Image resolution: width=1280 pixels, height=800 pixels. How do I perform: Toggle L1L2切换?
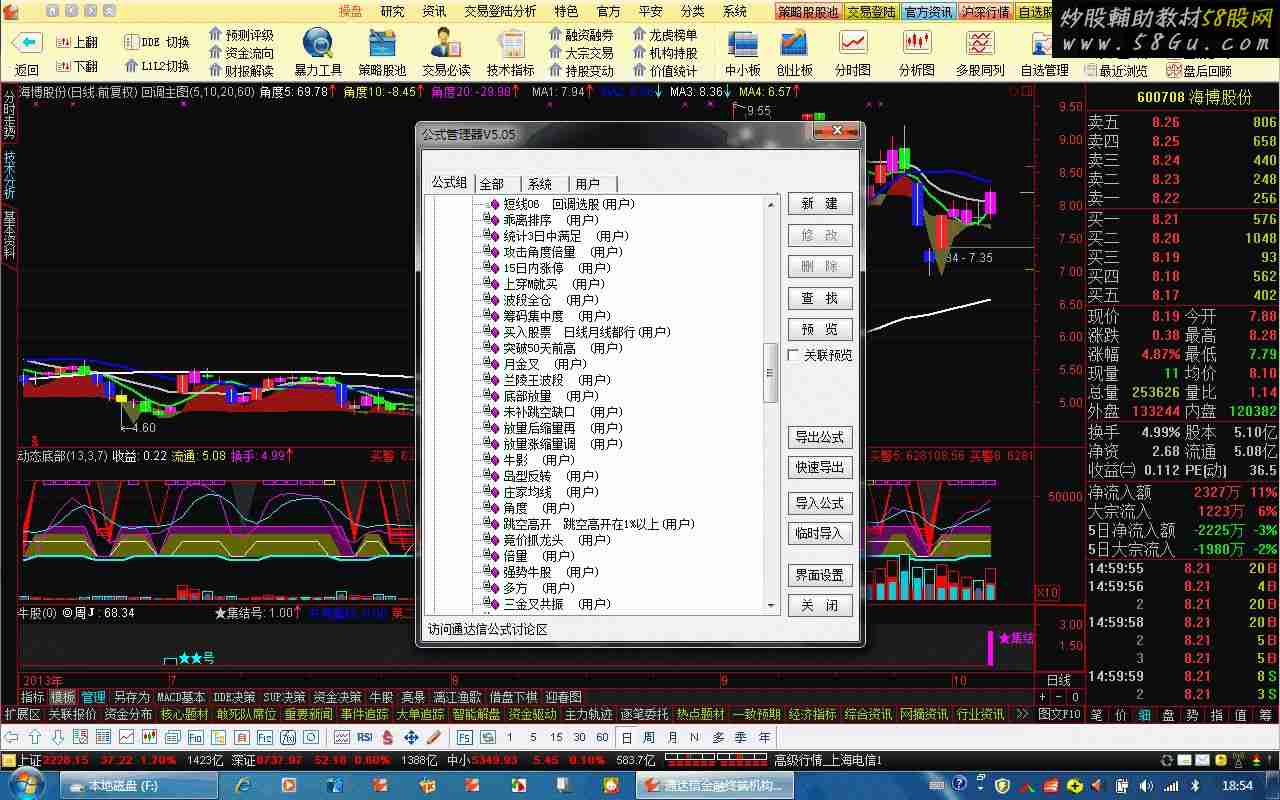point(157,66)
